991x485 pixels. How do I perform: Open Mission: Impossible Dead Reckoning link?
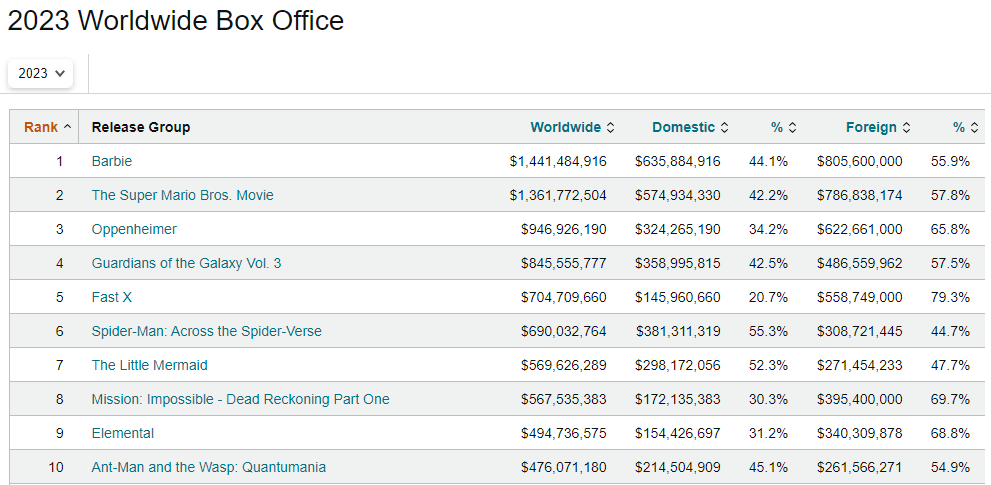click(240, 399)
